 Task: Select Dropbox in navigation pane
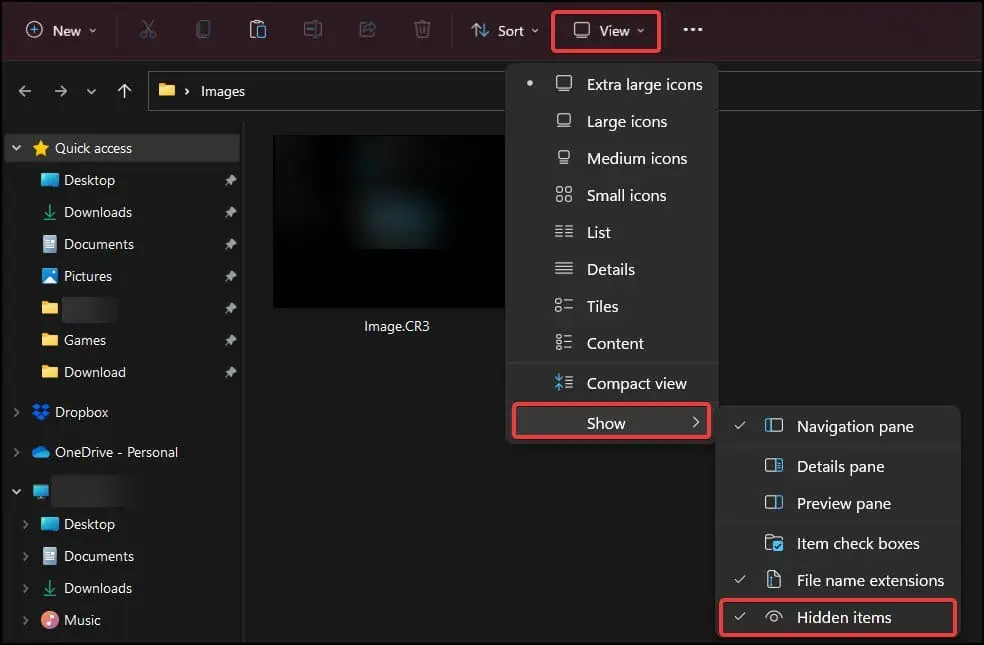click(82, 412)
